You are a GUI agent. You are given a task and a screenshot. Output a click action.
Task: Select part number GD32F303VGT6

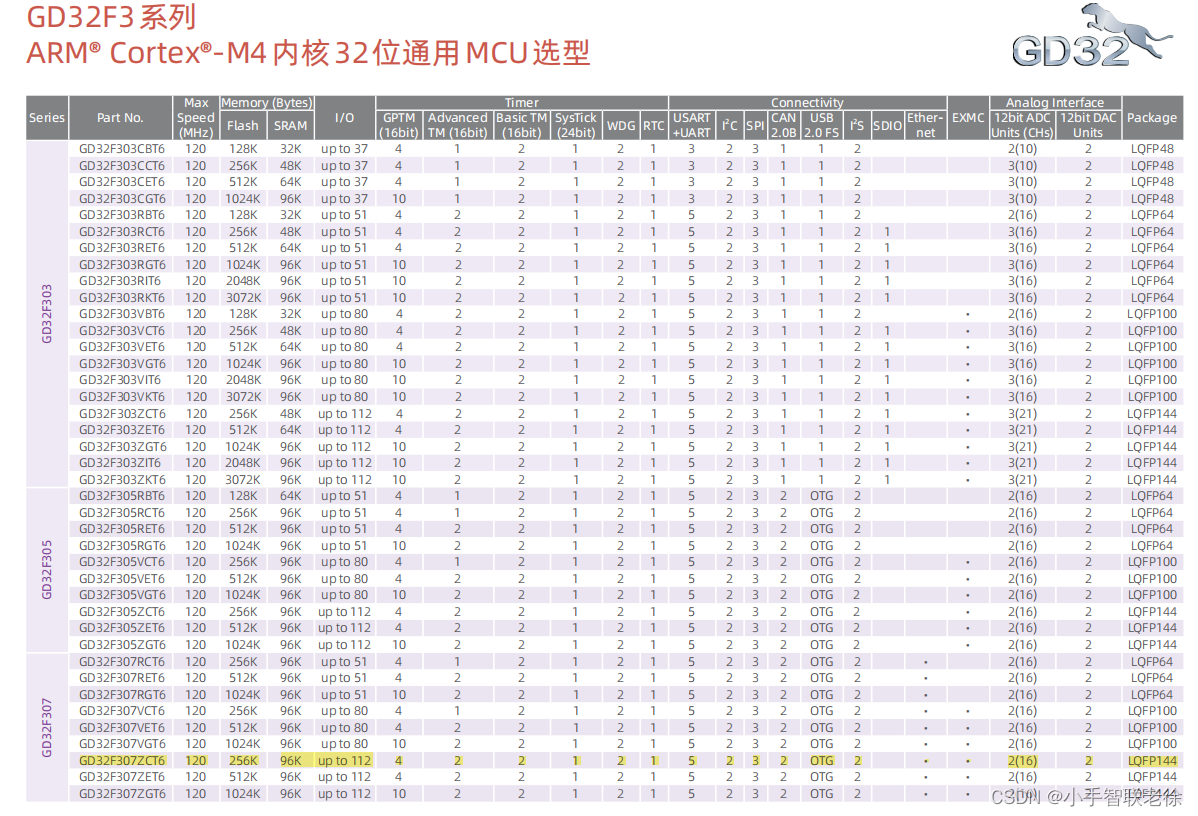point(122,364)
